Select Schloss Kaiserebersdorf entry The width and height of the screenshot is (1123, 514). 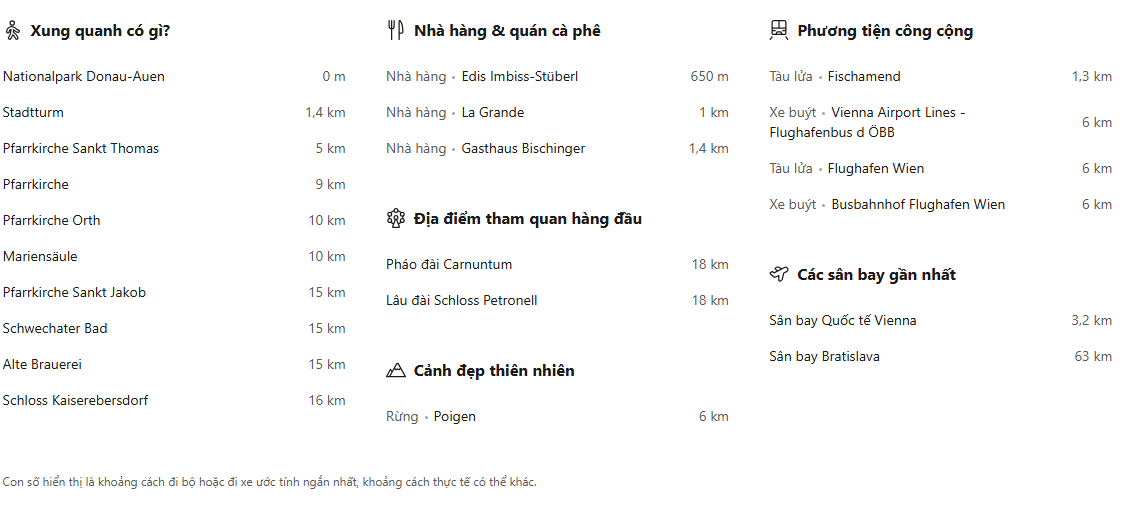76,401
